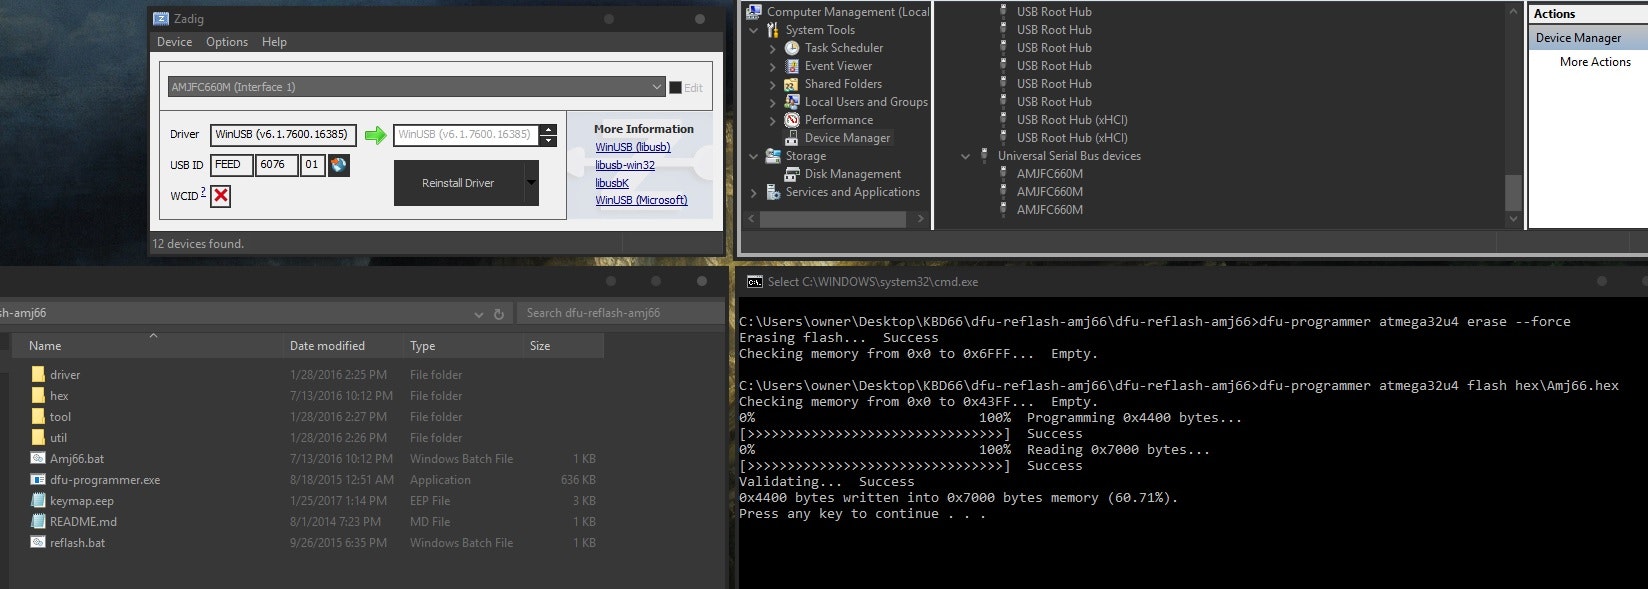Tick the Edit checkbox in Zadig
This screenshot has width=1648, height=589.
pyautogui.click(x=675, y=88)
